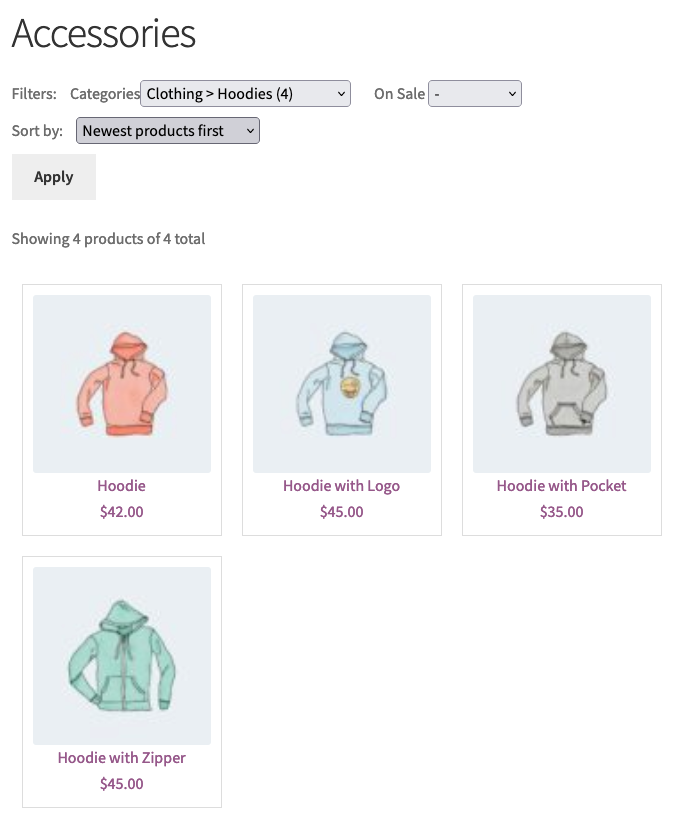Go to the Hoodie with Zipper title link
Viewport: 686px width, 838px height.
[122, 758]
